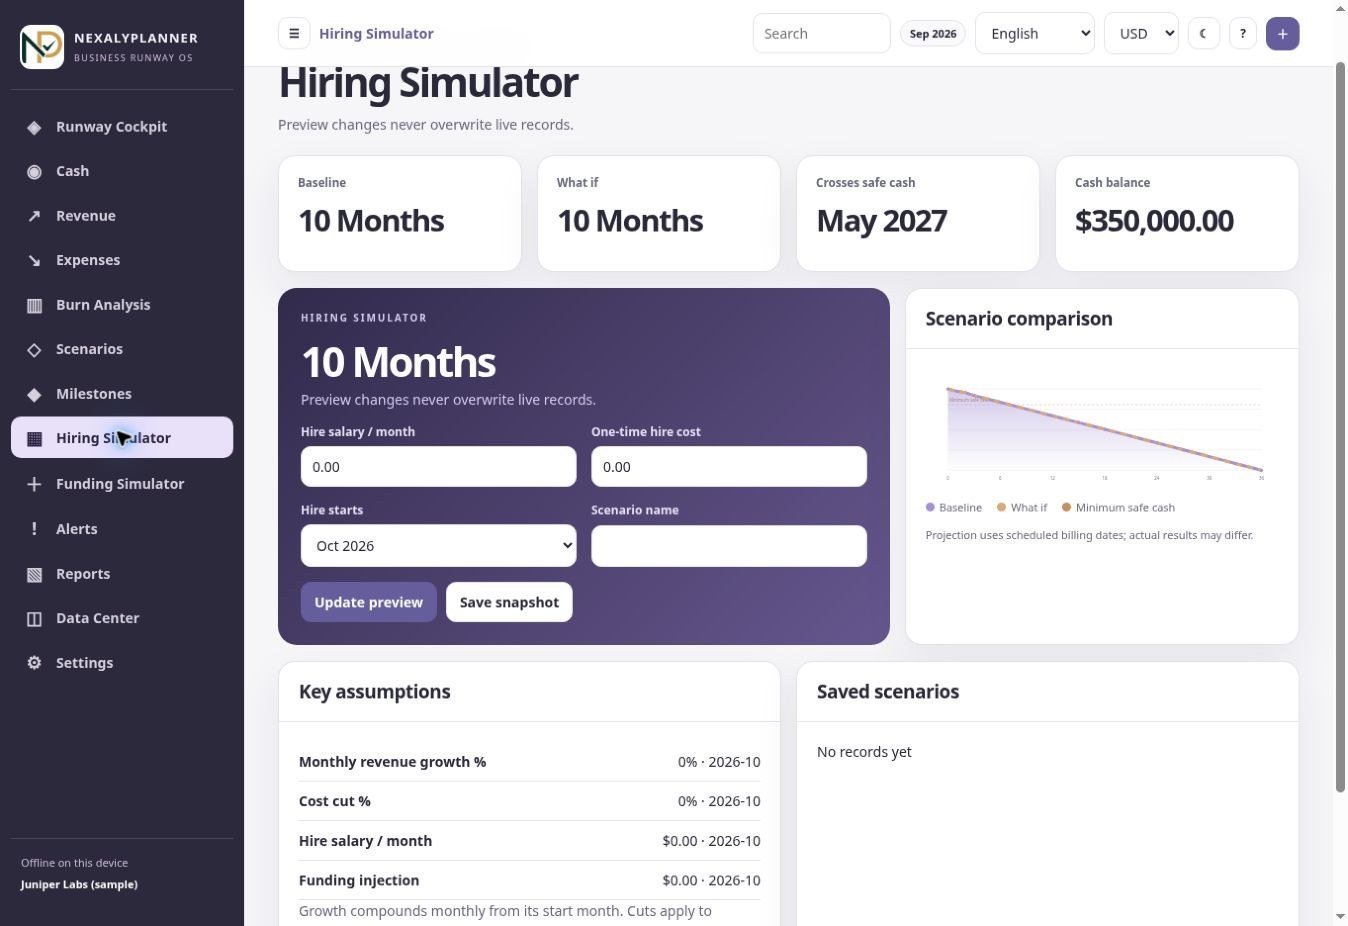This screenshot has width=1348, height=926.
Task: Open the English language dropdown
Action: [1035, 33]
